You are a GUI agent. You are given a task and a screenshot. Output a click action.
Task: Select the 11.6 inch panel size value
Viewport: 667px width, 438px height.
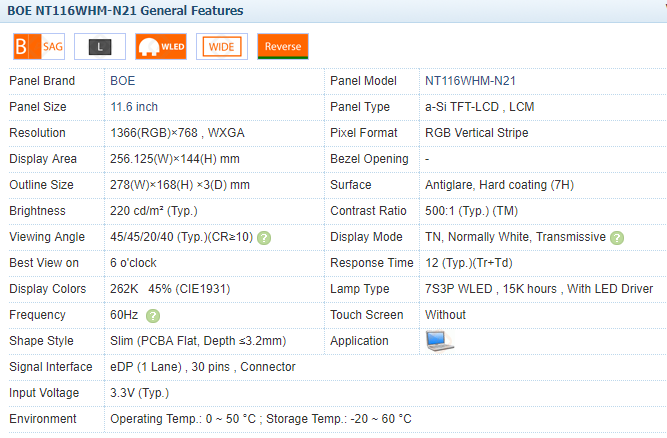[x=134, y=107]
